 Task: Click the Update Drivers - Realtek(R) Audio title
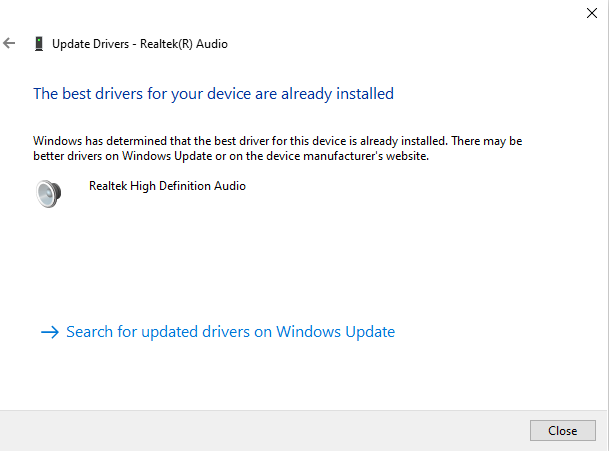point(140,44)
